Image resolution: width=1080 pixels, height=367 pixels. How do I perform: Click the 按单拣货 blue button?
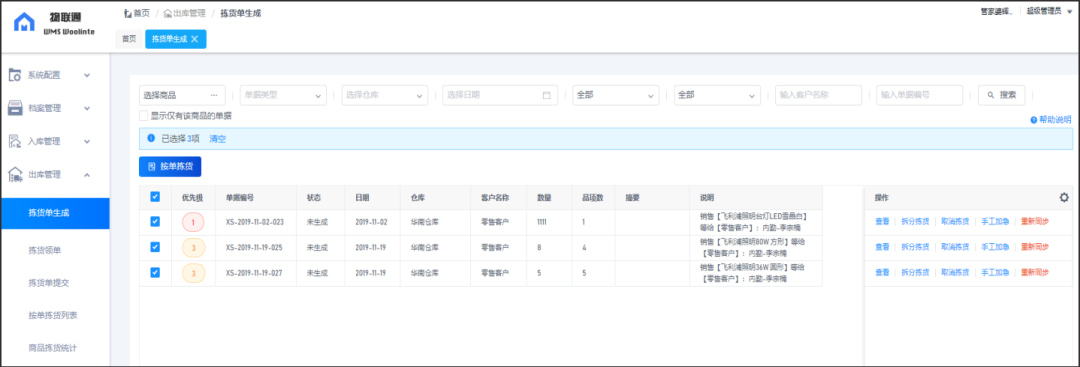click(x=170, y=167)
